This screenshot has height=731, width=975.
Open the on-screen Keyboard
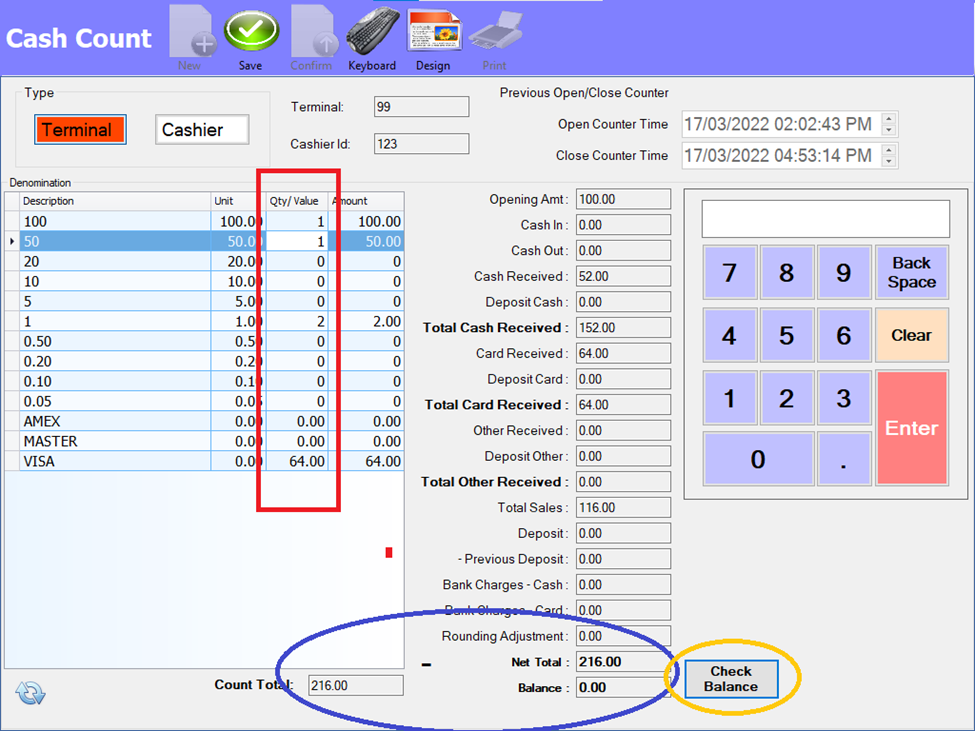point(372,35)
